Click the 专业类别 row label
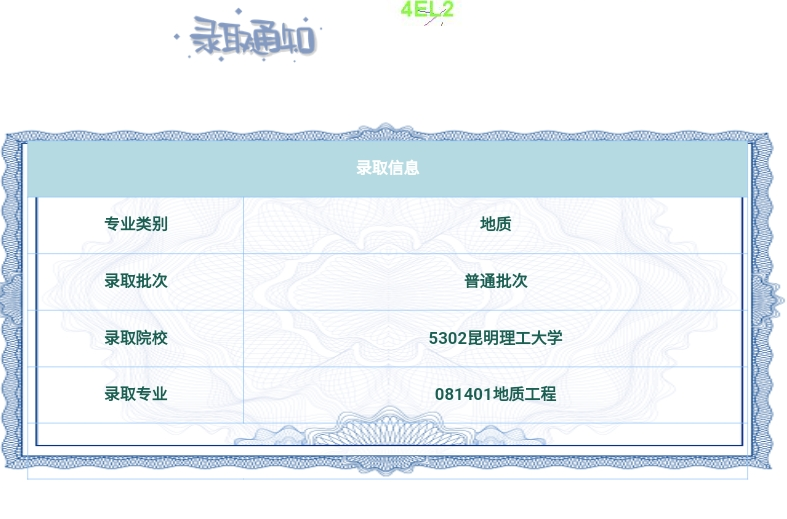Image resolution: width=787 pixels, height=519 pixels. click(136, 224)
